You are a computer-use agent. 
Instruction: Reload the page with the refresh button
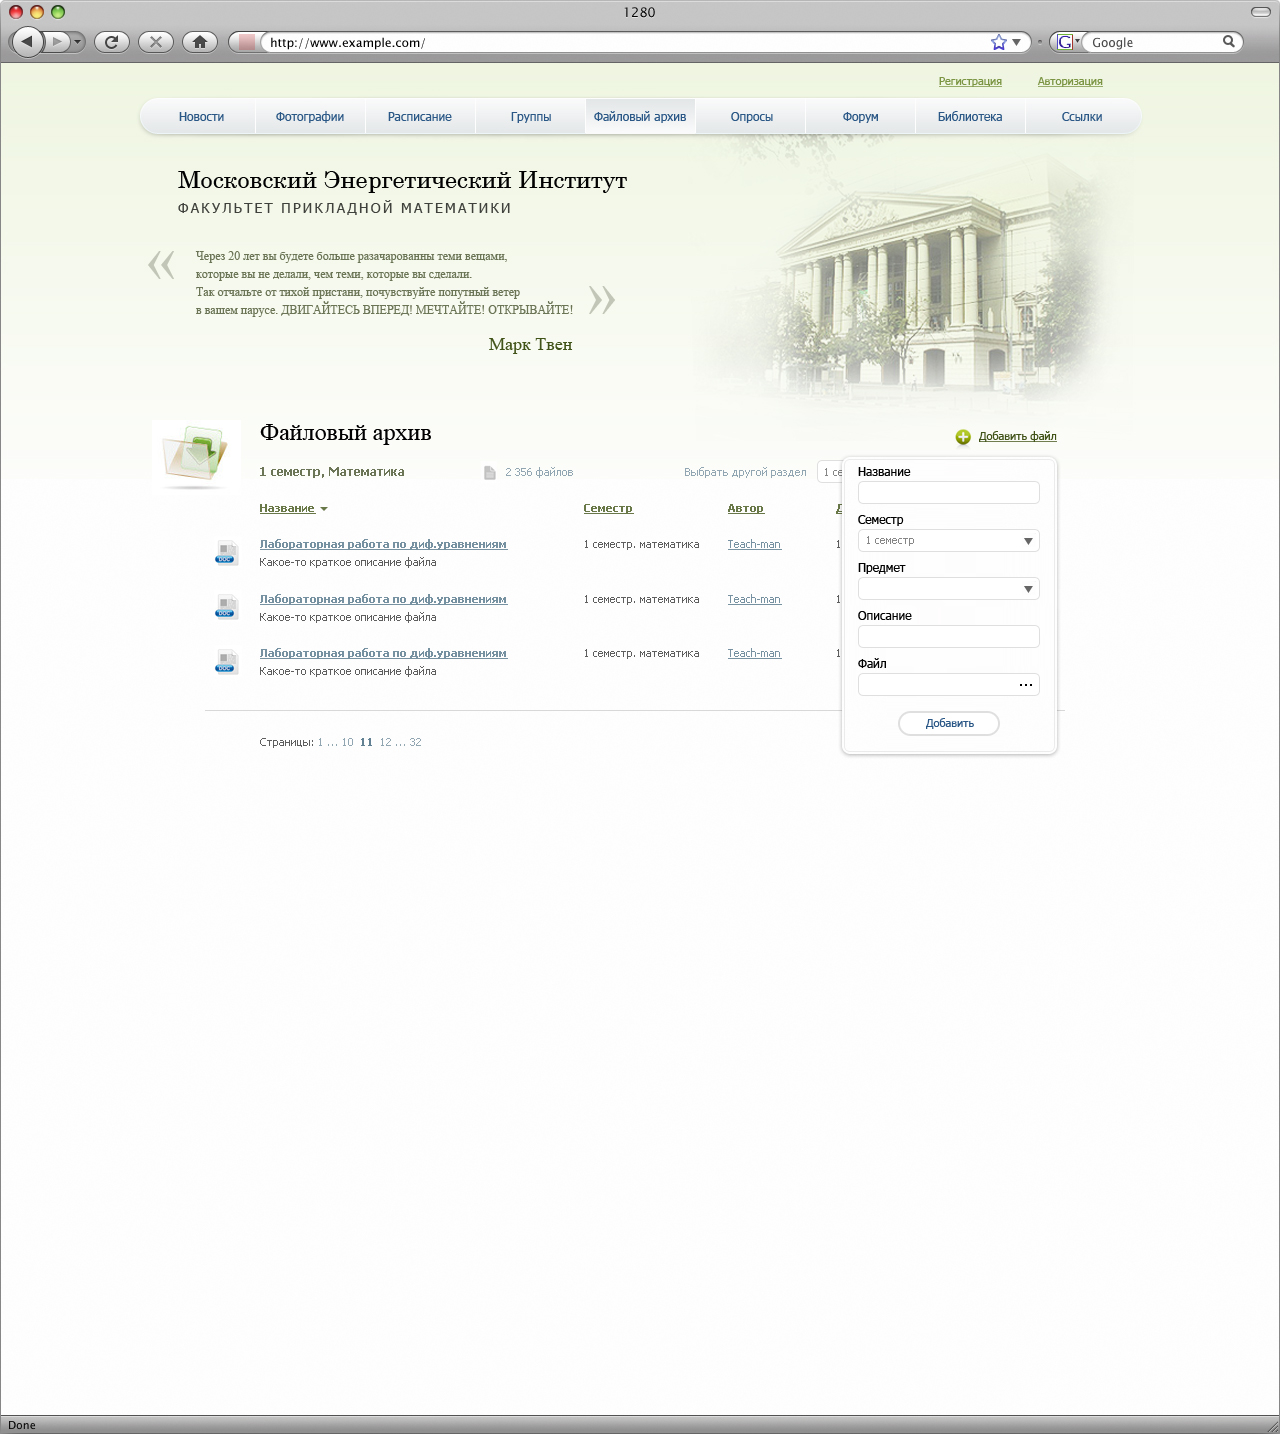pos(112,42)
